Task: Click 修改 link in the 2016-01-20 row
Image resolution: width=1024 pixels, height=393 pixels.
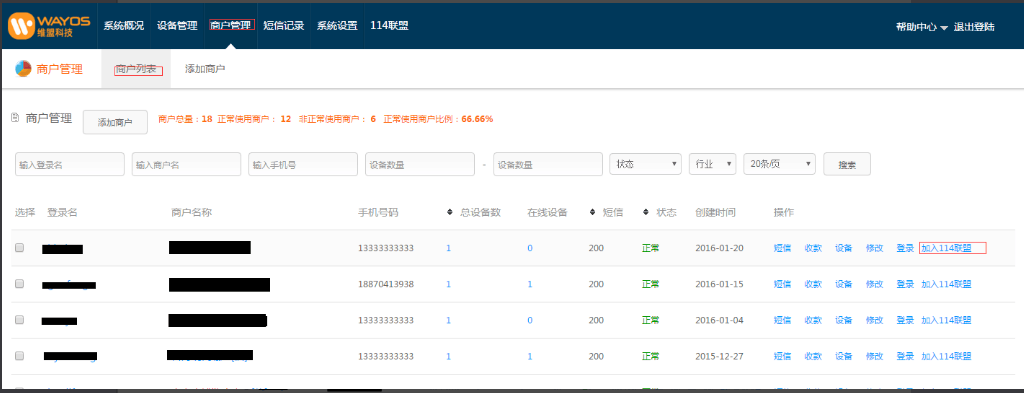Action: point(874,248)
